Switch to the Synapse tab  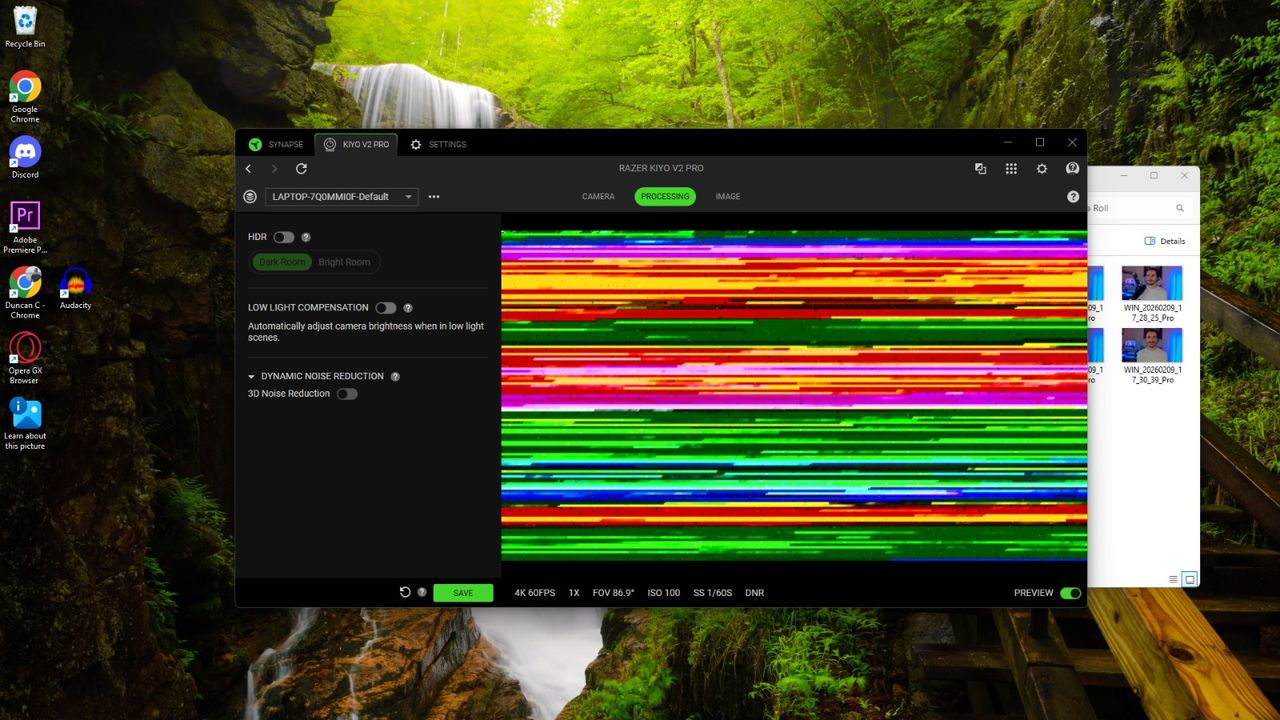(276, 144)
